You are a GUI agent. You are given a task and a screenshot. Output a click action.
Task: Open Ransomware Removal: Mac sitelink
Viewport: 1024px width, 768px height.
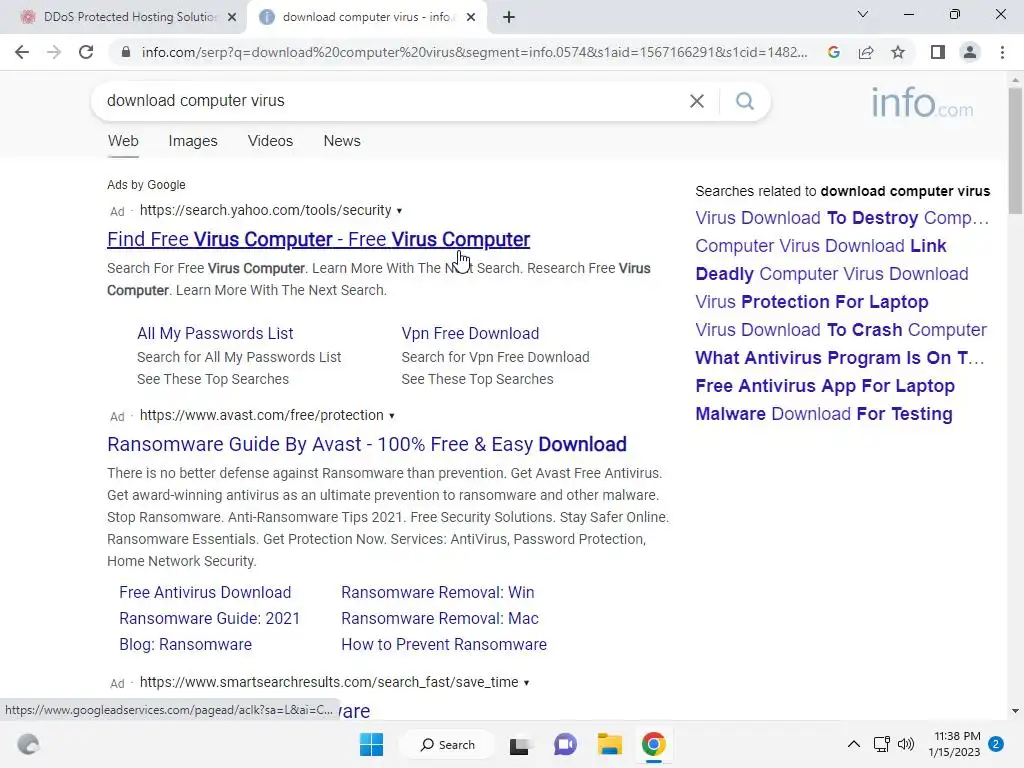tap(440, 618)
